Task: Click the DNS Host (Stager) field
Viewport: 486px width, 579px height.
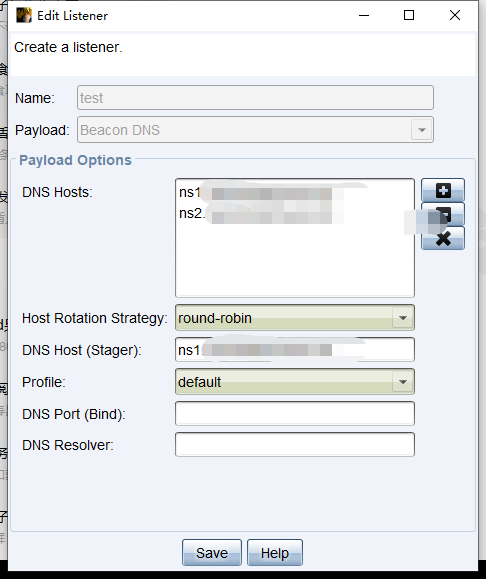Action: click(x=295, y=349)
